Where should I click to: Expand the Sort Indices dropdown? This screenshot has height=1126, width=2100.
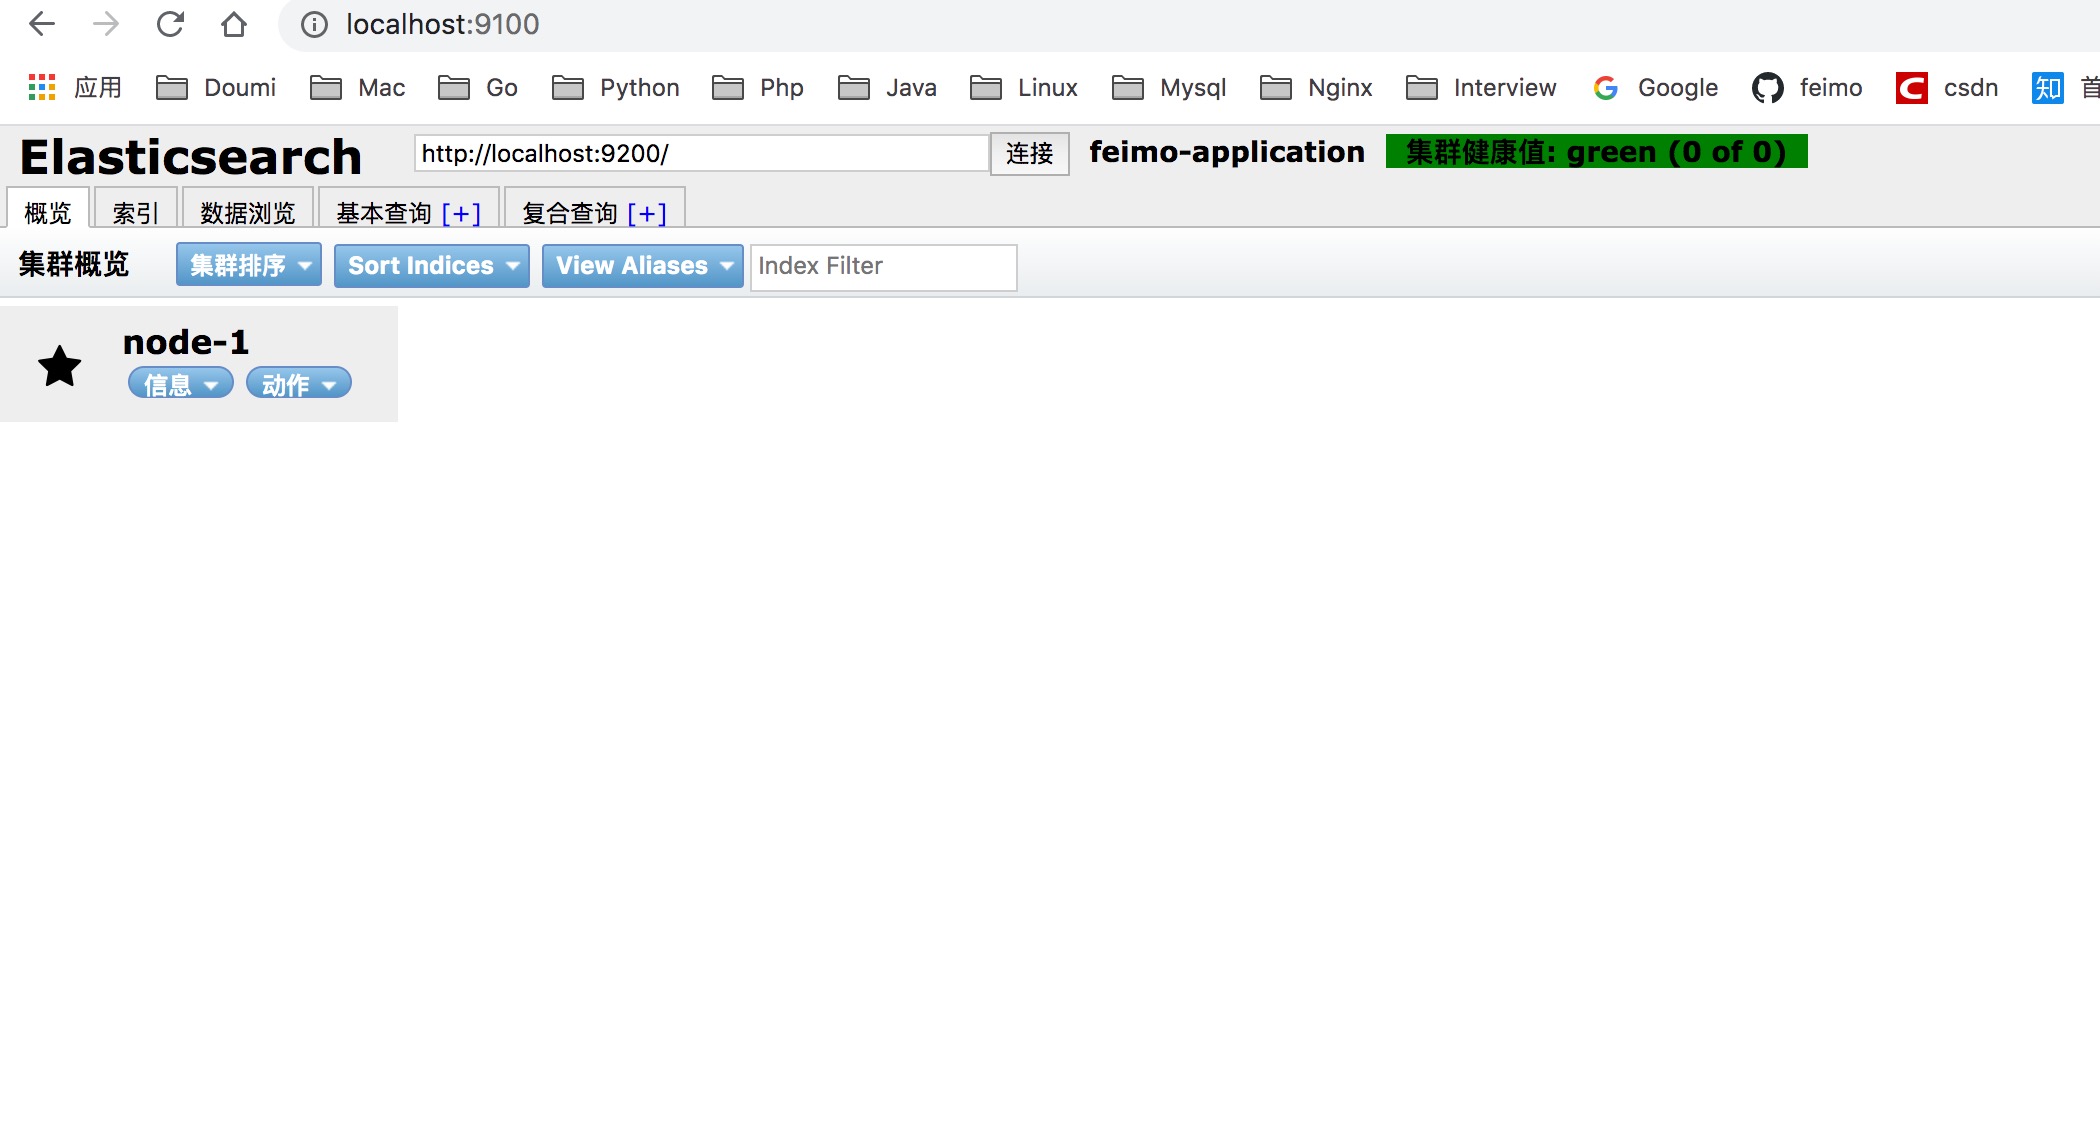pos(432,265)
